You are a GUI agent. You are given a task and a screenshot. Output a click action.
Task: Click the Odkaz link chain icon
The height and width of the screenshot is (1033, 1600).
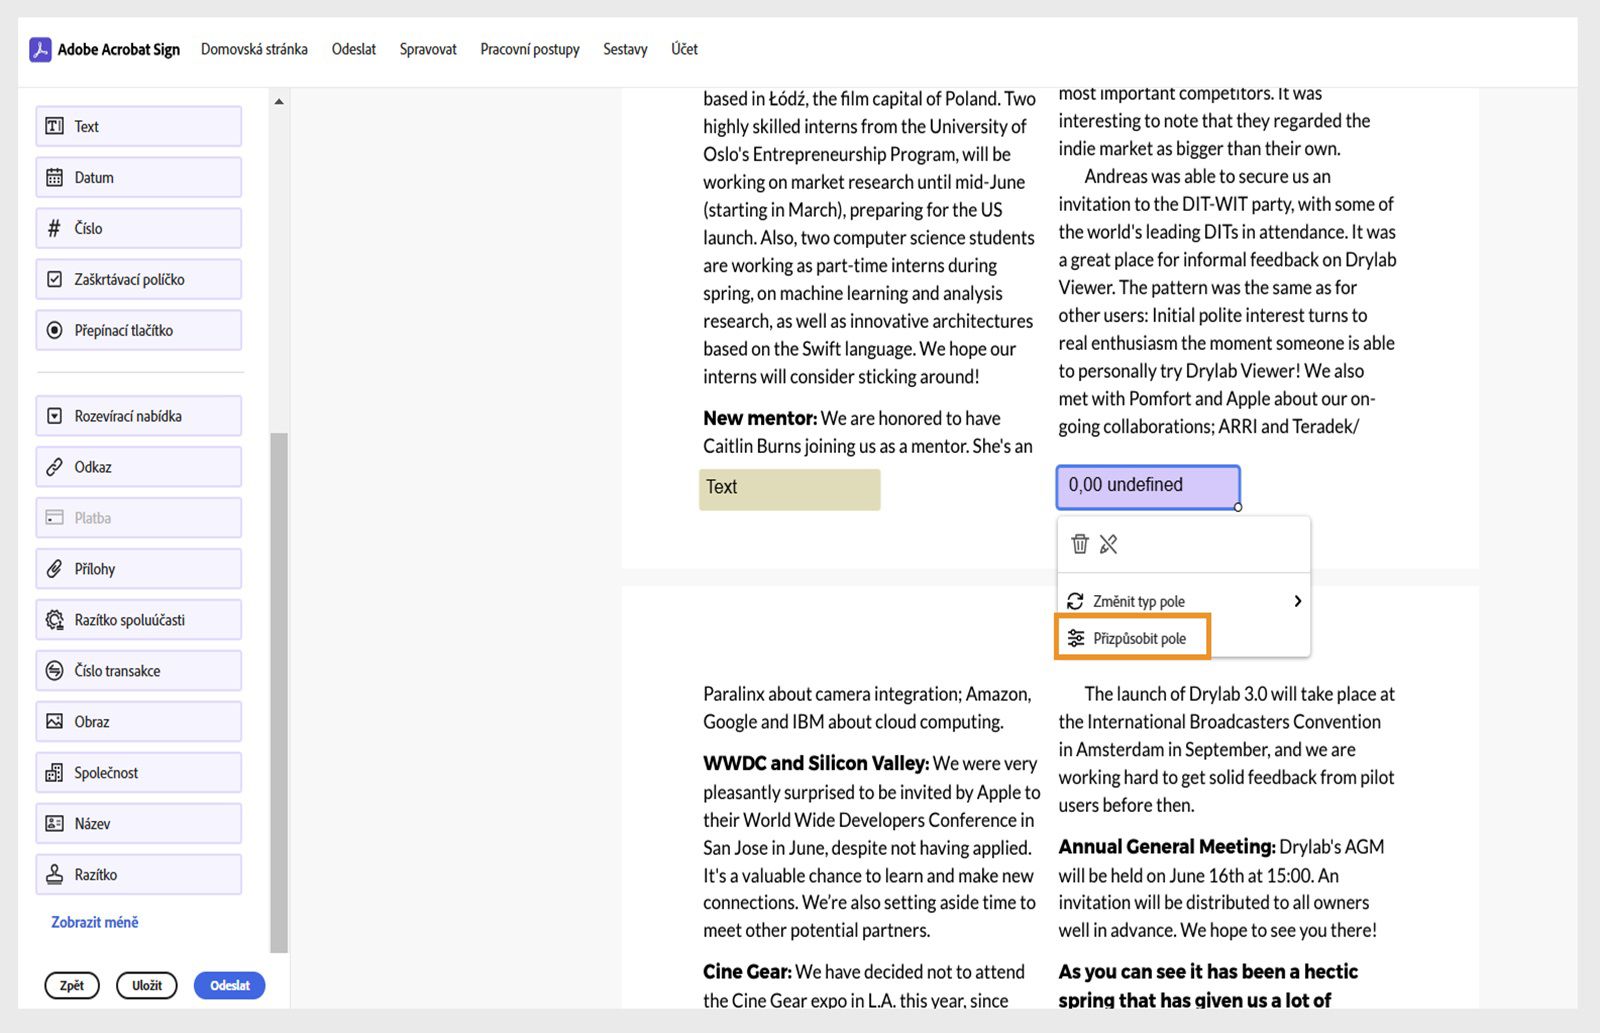point(55,467)
